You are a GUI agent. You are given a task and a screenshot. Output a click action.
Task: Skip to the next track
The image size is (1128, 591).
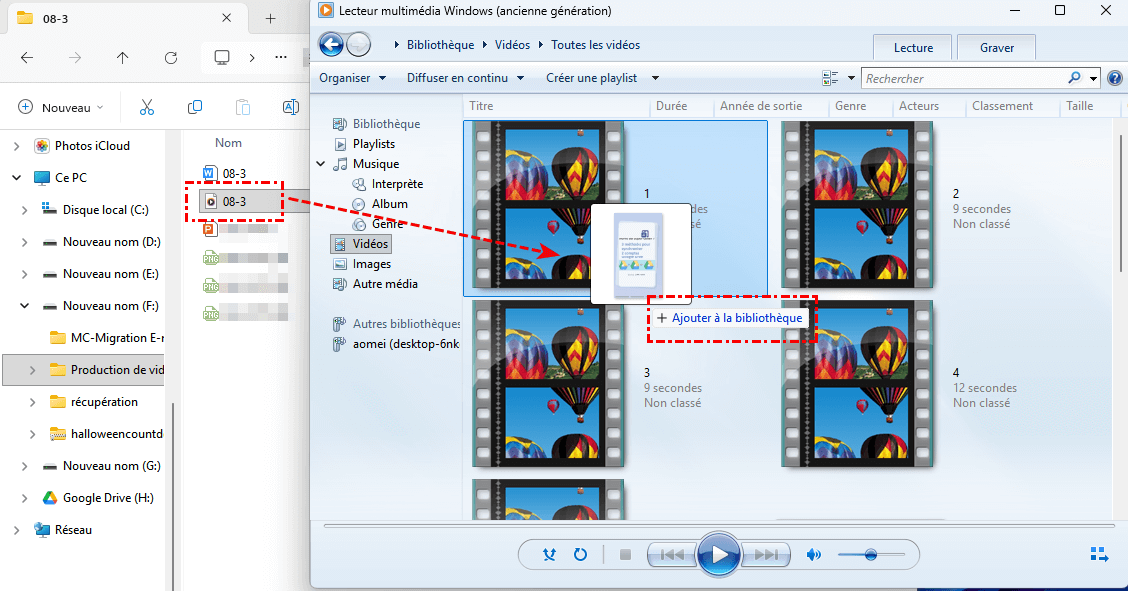(766, 554)
